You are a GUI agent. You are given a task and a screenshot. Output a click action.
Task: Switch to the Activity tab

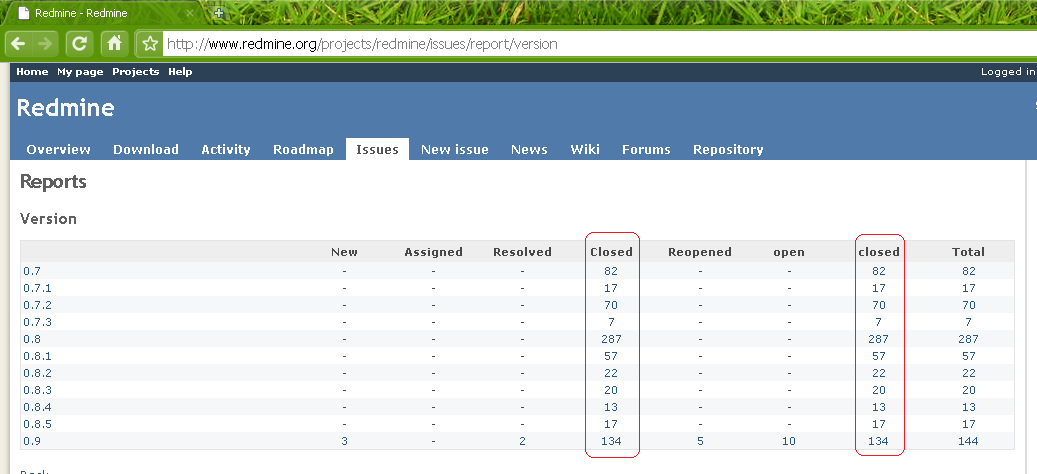click(x=226, y=149)
